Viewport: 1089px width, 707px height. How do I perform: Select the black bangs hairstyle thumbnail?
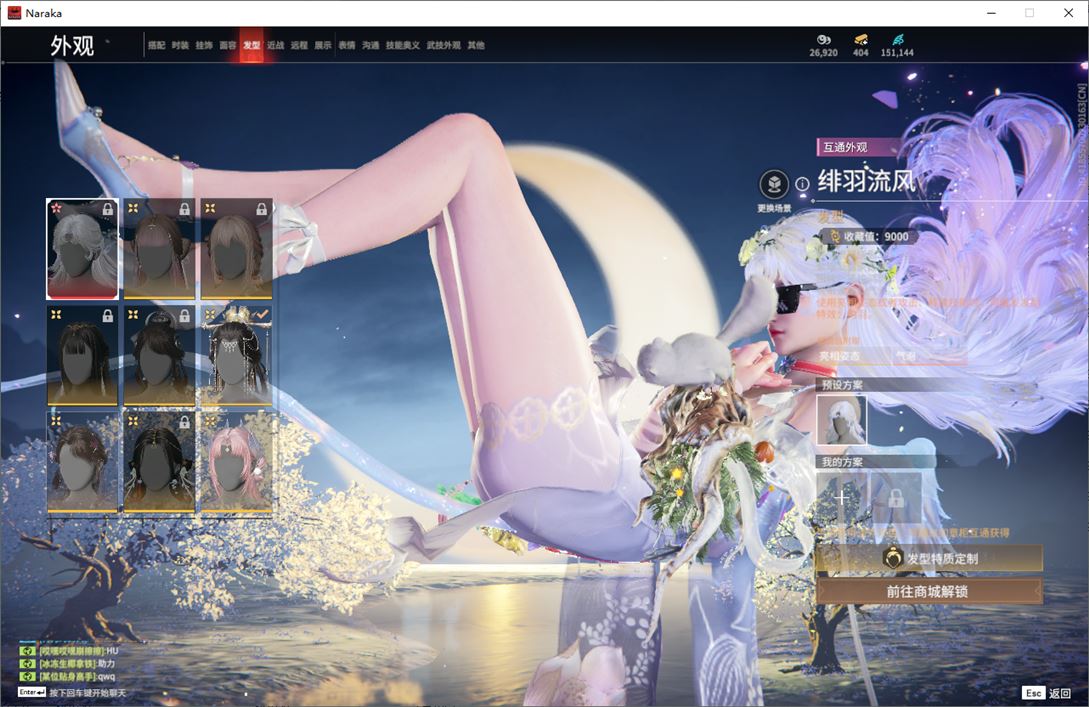[82, 355]
